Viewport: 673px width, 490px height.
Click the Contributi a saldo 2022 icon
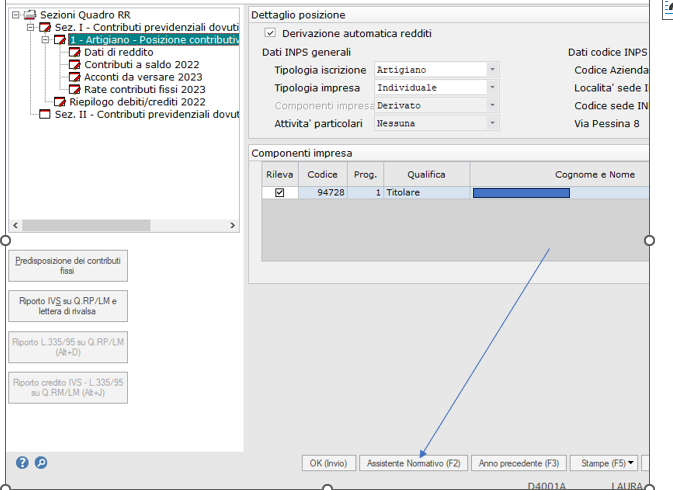click(75, 65)
